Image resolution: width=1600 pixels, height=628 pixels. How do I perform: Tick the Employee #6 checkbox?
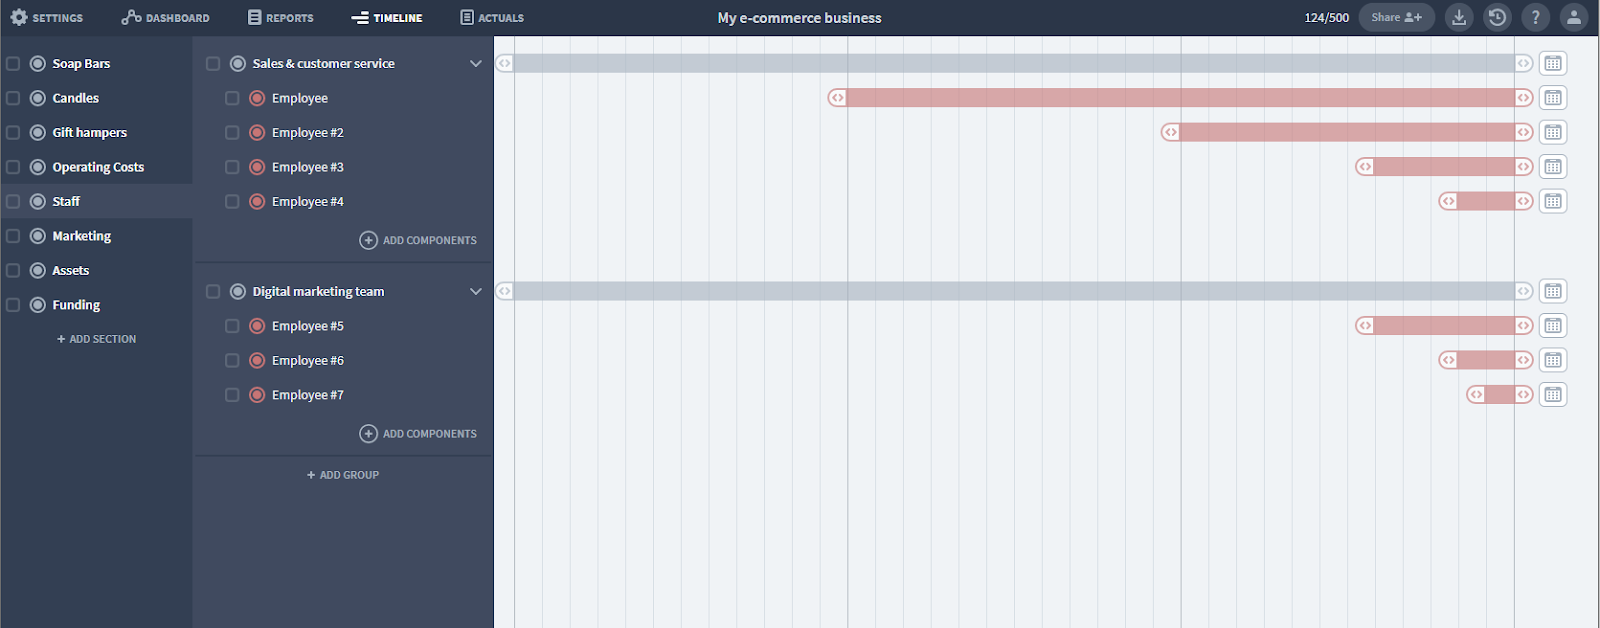point(232,360)
